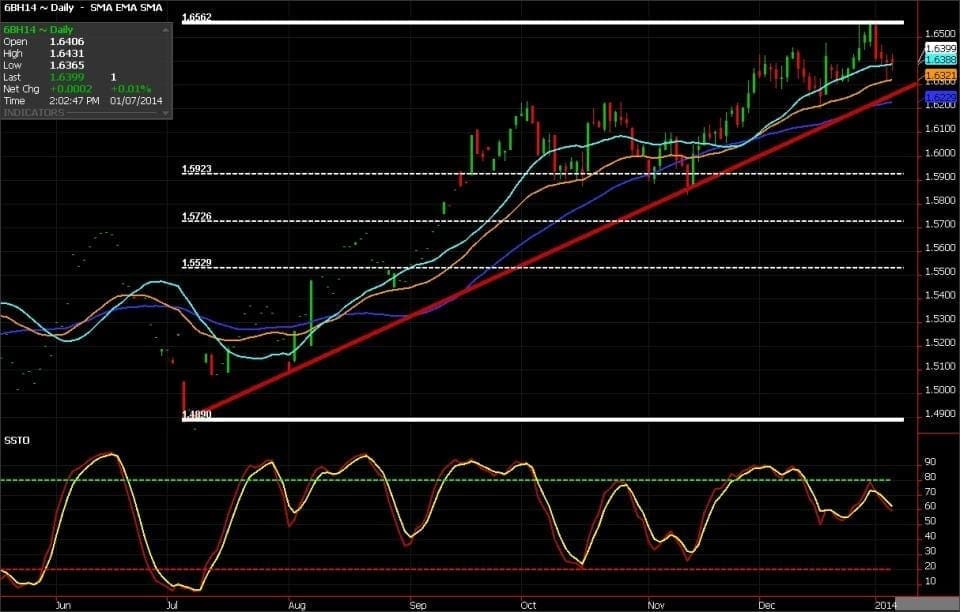Click the stochastic 80 level axis label

[x=929, y=478]
